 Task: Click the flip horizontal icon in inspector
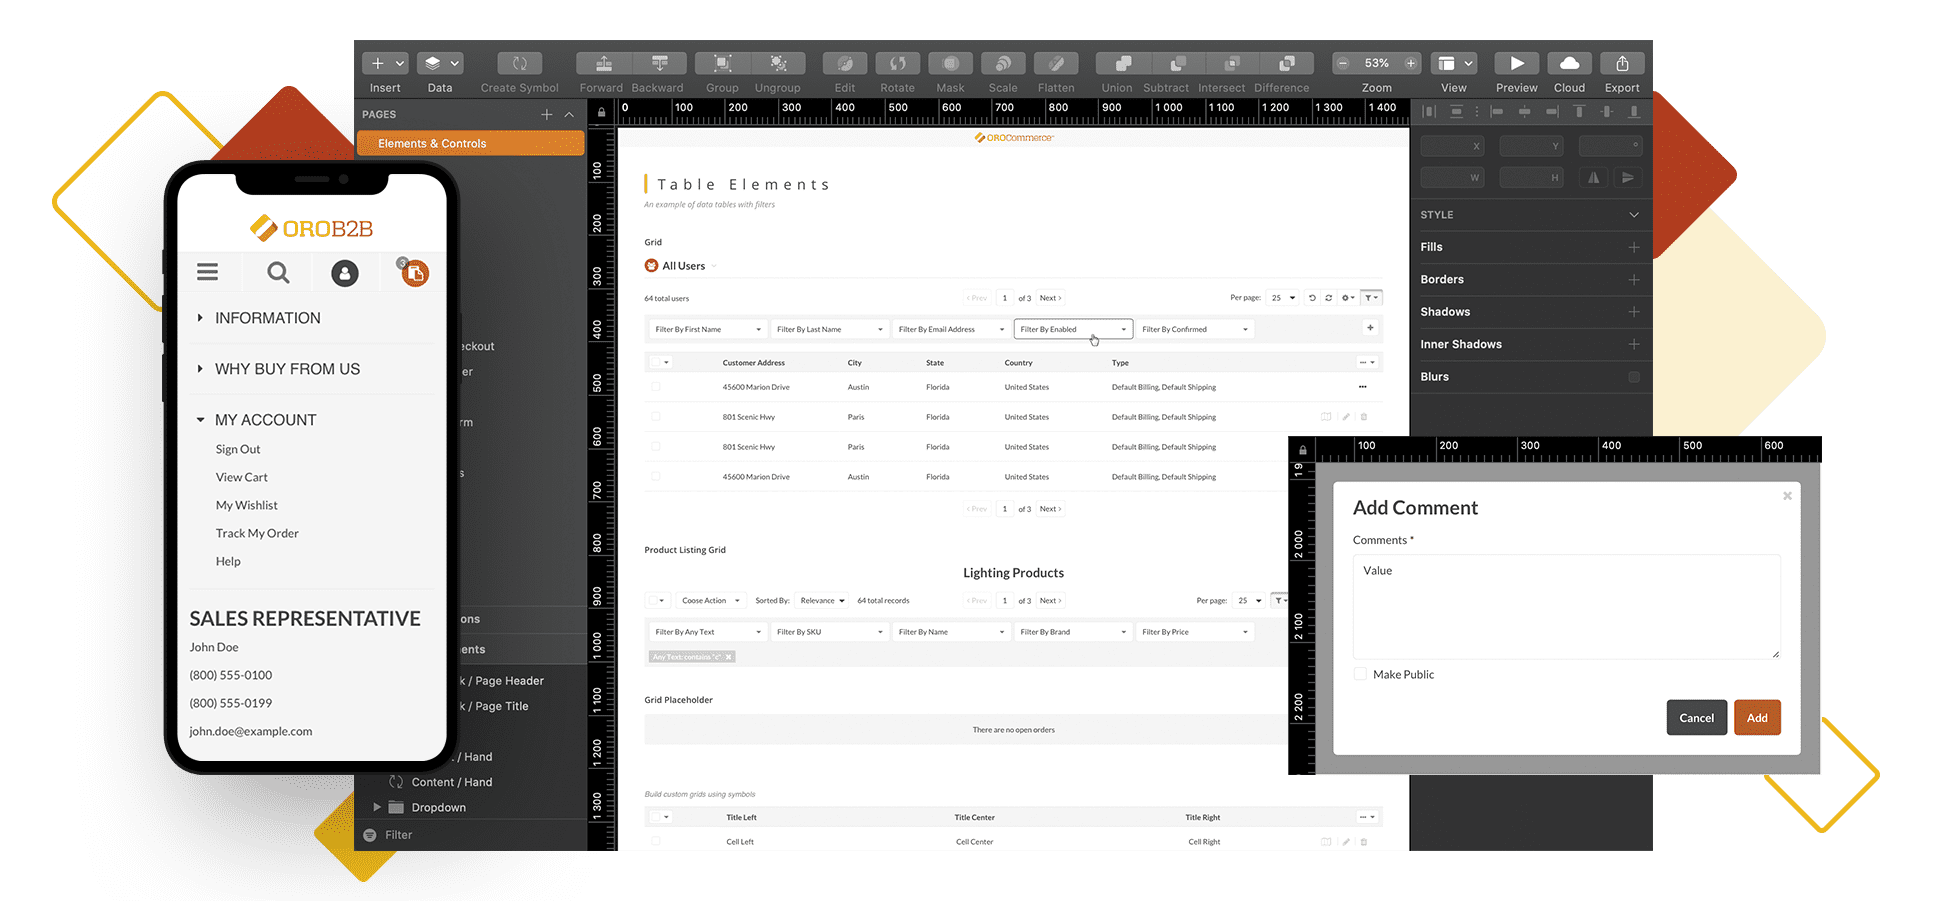point(1594,178)
